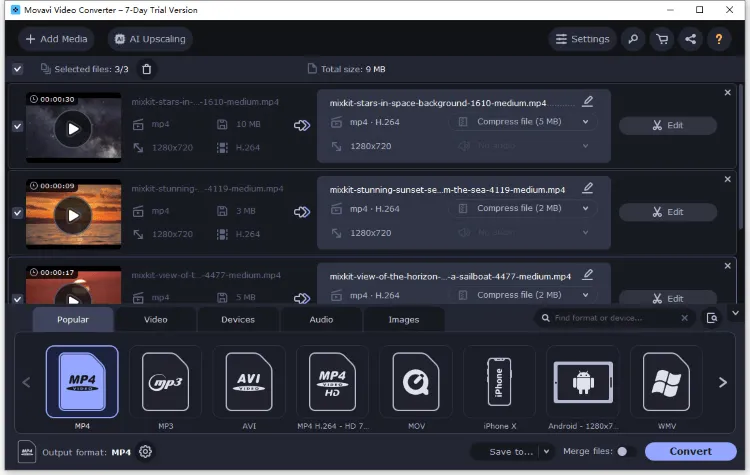The height and width of the screenshot is (475, 750).
Task: Select the MP3 format preset icon
Action: click(x=165, y=382)
